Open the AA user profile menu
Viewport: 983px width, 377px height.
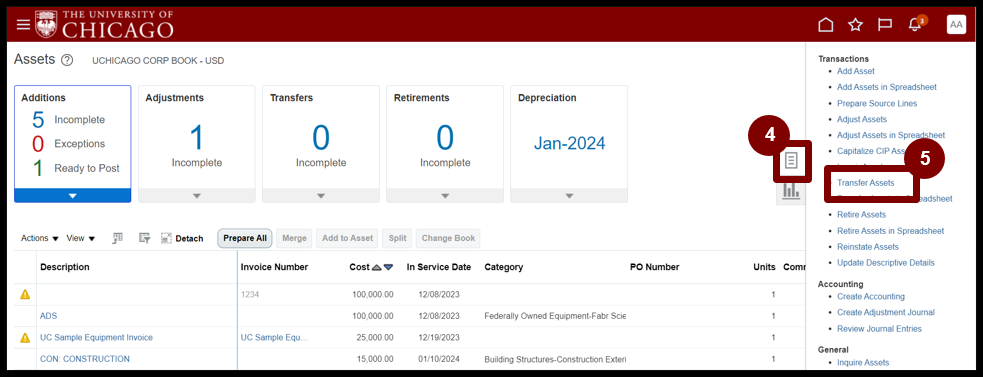[x=956, y=24]
